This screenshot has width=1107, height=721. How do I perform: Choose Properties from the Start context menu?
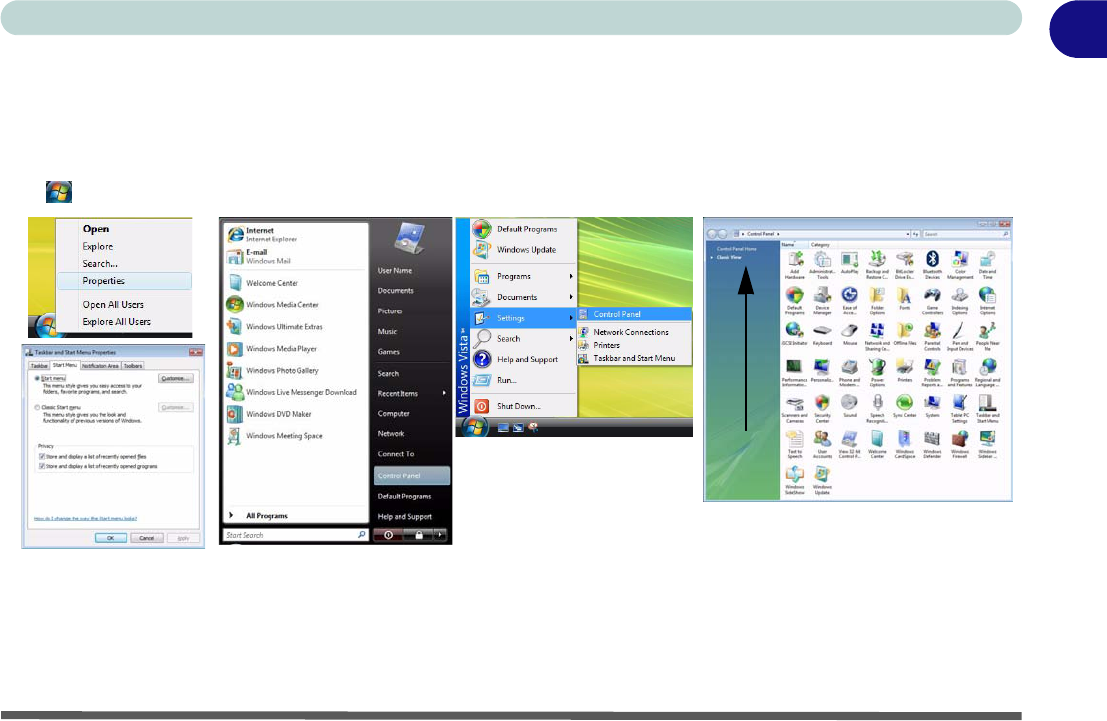[x=124, y=281]
